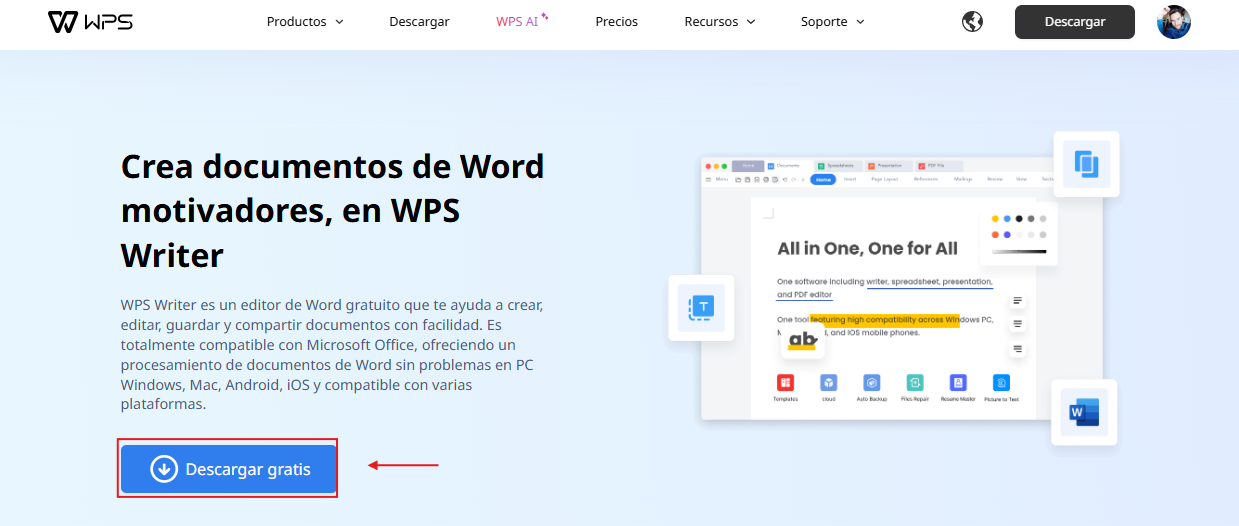The height and width of the screenshot is (526, 1239).
Task: Select the Presentation tab in illustration
Action: 888,165
